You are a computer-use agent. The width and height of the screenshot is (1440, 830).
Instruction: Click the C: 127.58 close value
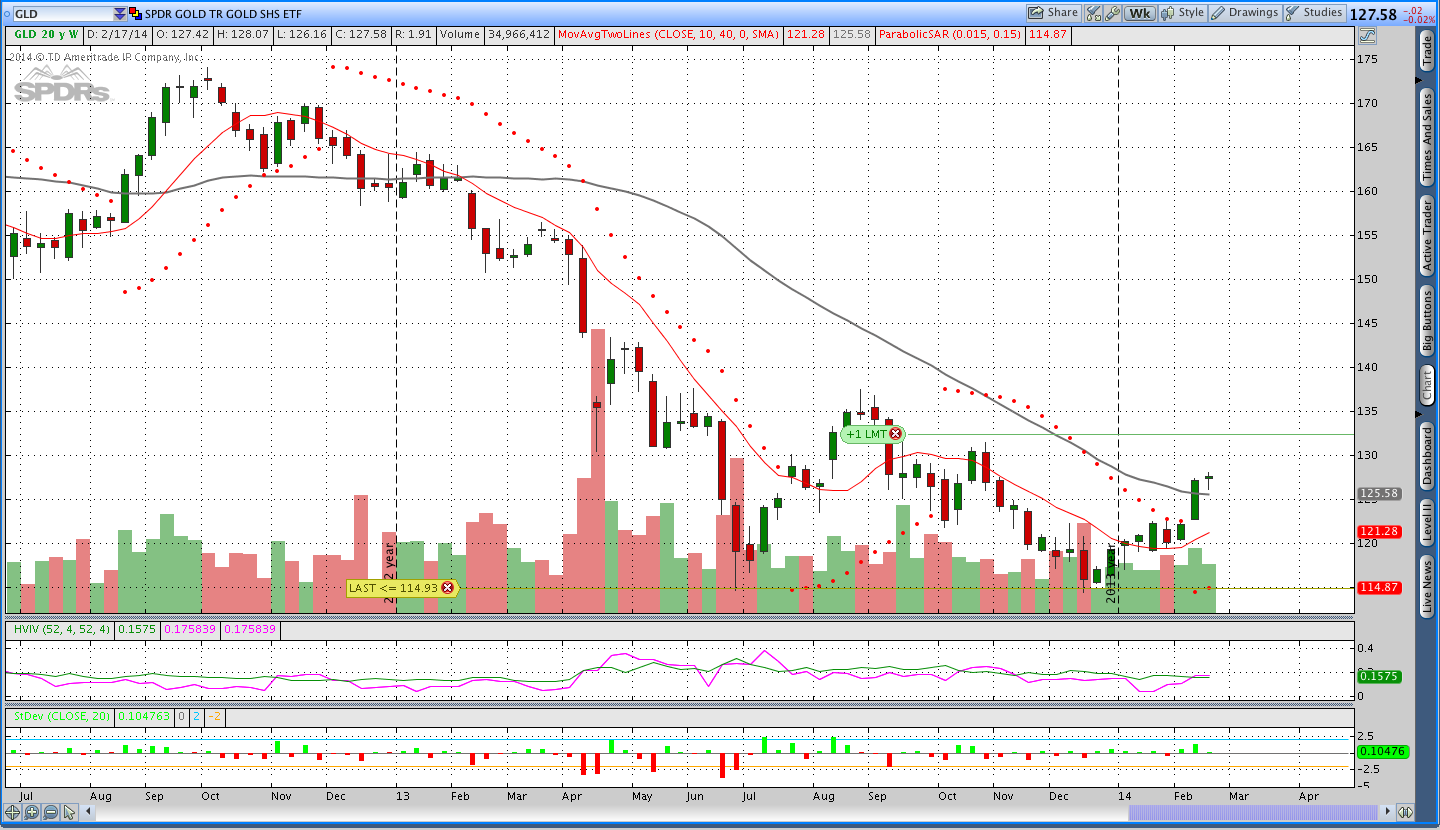[x=363, y=34]
